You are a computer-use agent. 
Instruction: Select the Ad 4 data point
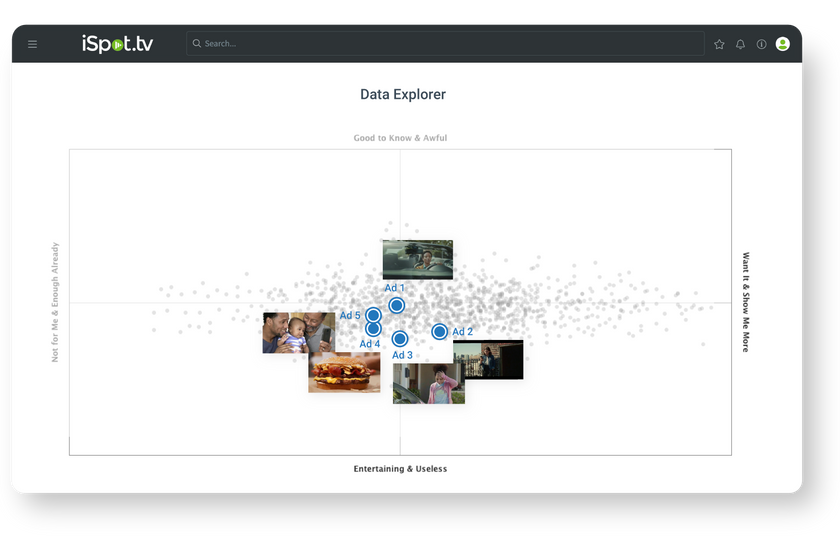(x=373, y=328)
